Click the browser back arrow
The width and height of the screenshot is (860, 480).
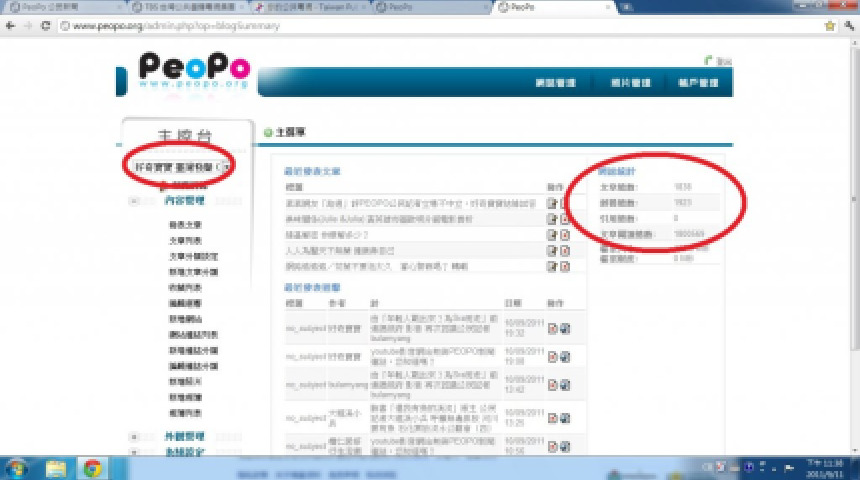[x=11, y=25]
